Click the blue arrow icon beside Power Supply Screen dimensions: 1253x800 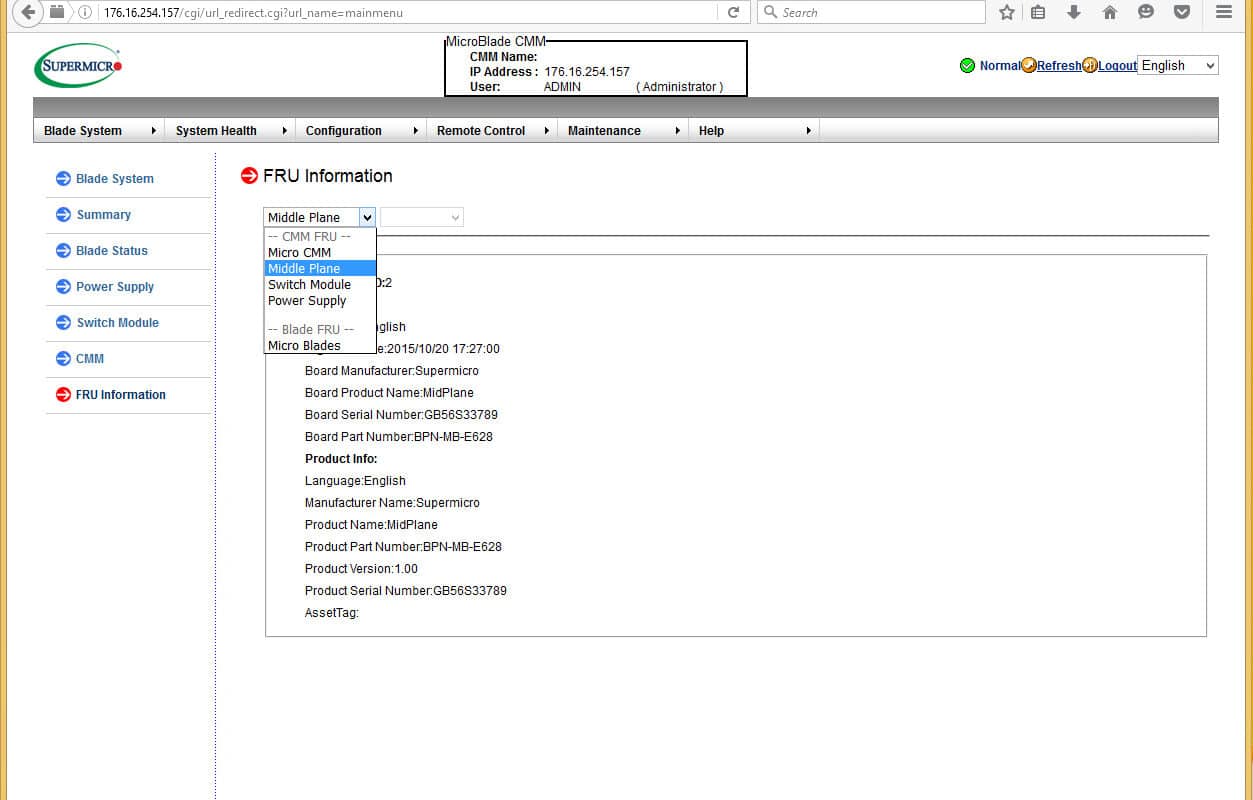63,287
